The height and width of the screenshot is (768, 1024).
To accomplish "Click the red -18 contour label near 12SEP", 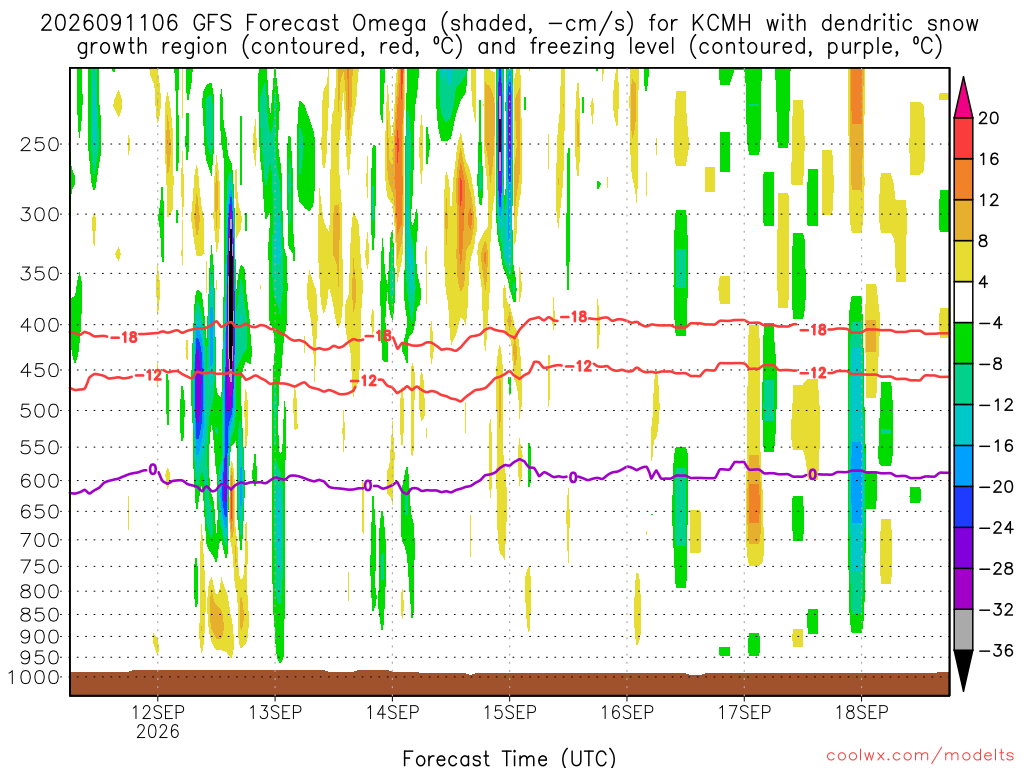I will [124, 337].
